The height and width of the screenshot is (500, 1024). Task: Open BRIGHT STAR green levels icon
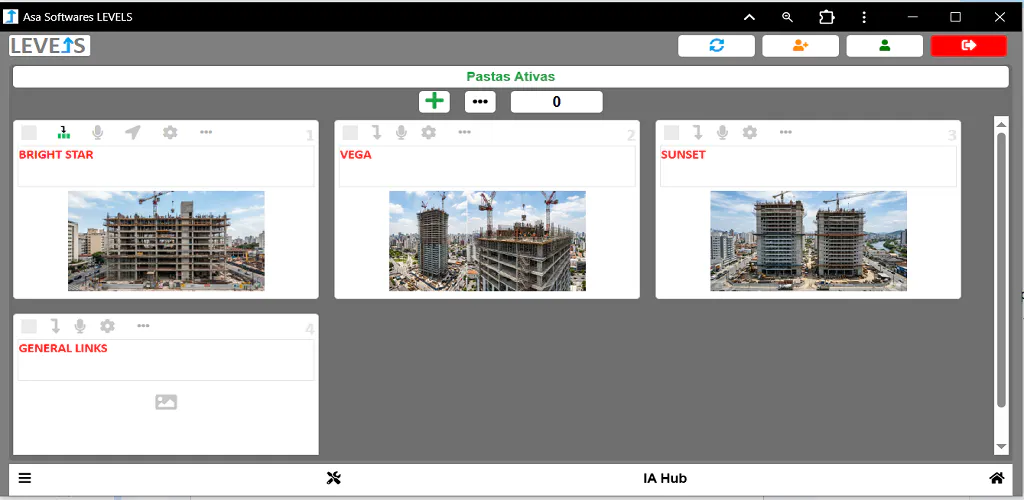[63, 133]
